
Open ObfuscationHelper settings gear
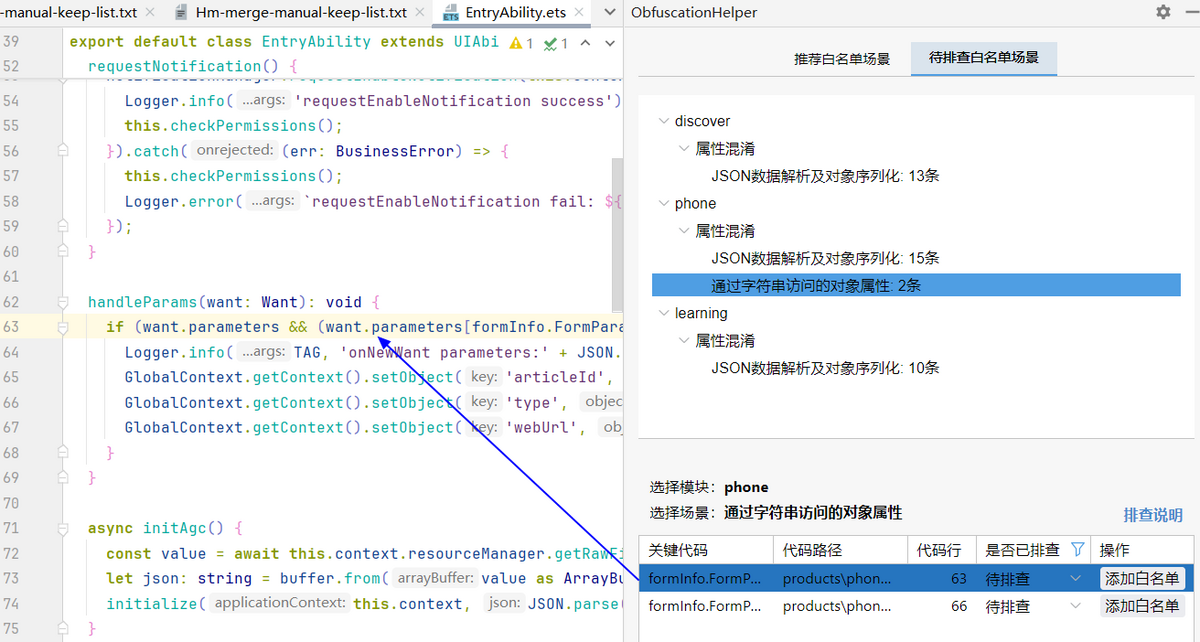(1163, 12)
